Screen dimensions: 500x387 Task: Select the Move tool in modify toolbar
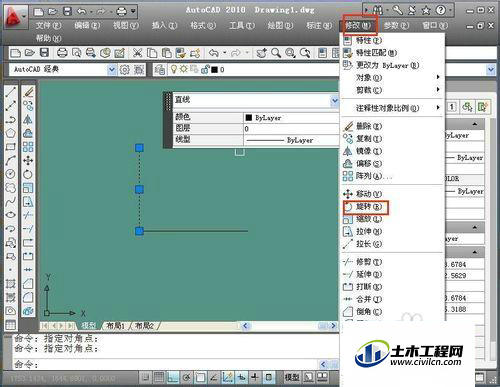click(x=28, y=160)
